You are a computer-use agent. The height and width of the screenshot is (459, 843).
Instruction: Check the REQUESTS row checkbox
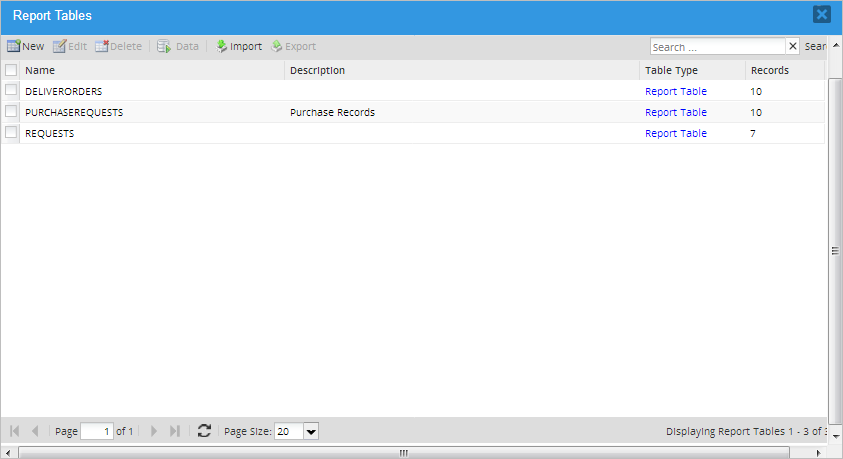(11, 132)
